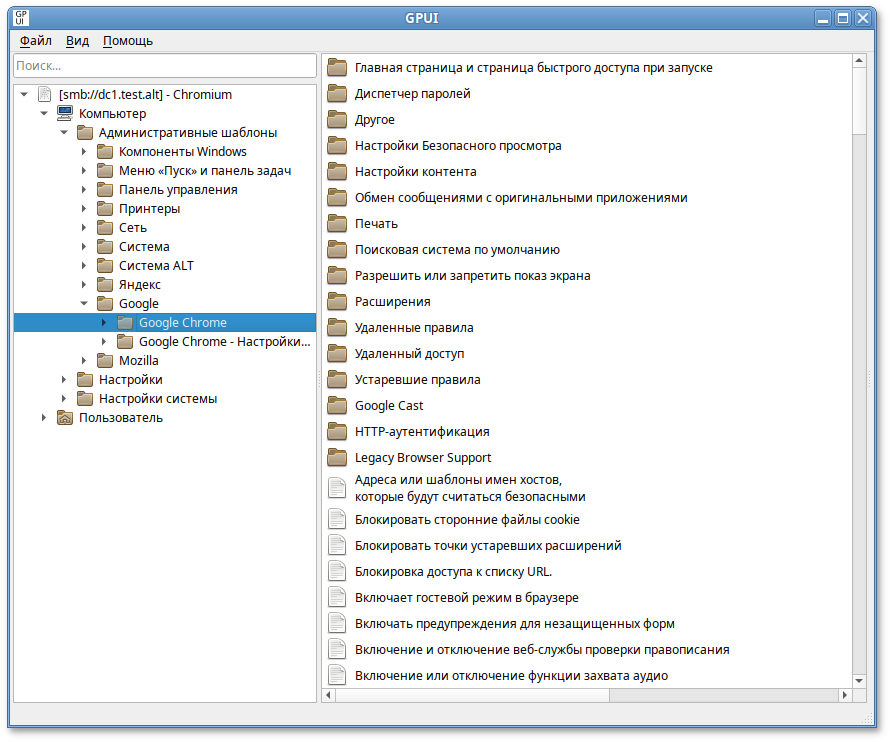Click folder icon for Legacy Browser Support
The image size is (890, 742).
(x=337, y=458)
